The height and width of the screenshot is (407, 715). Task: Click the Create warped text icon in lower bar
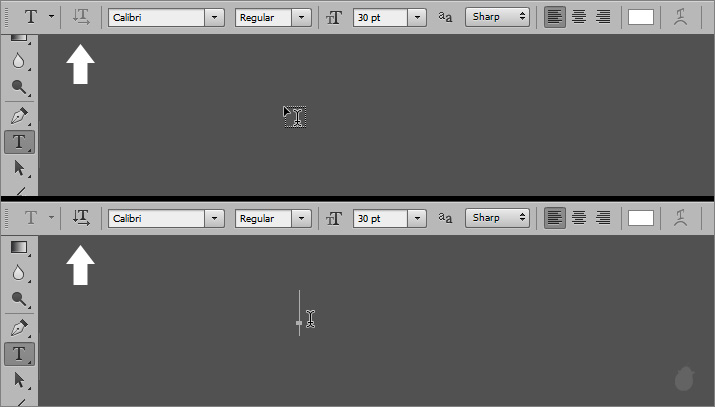pyautogui.click(x=680, y=218)
